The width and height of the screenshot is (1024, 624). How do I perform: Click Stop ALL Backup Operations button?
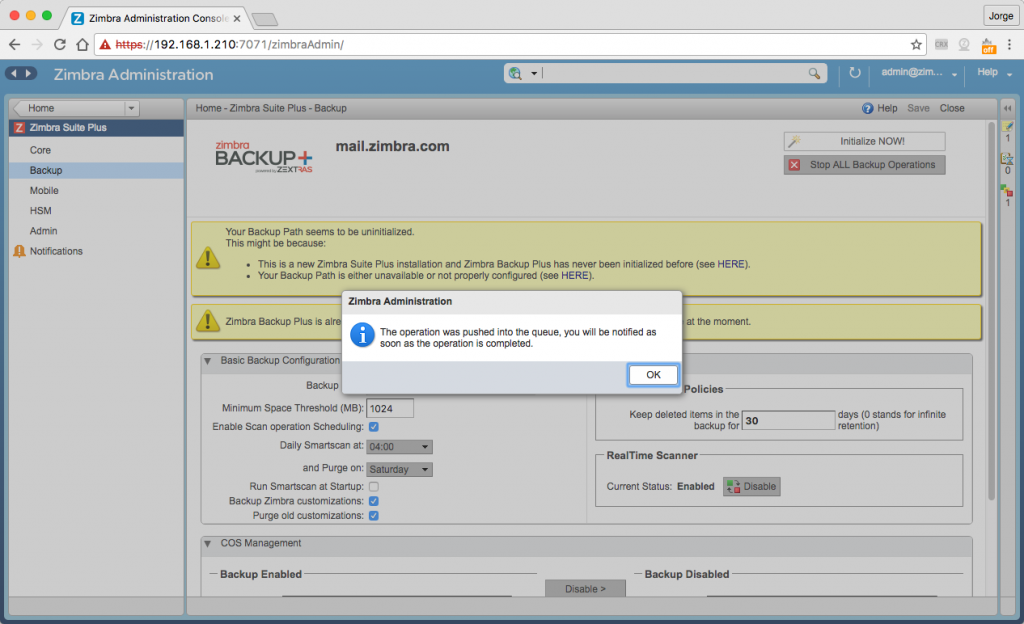pos(864,164)
